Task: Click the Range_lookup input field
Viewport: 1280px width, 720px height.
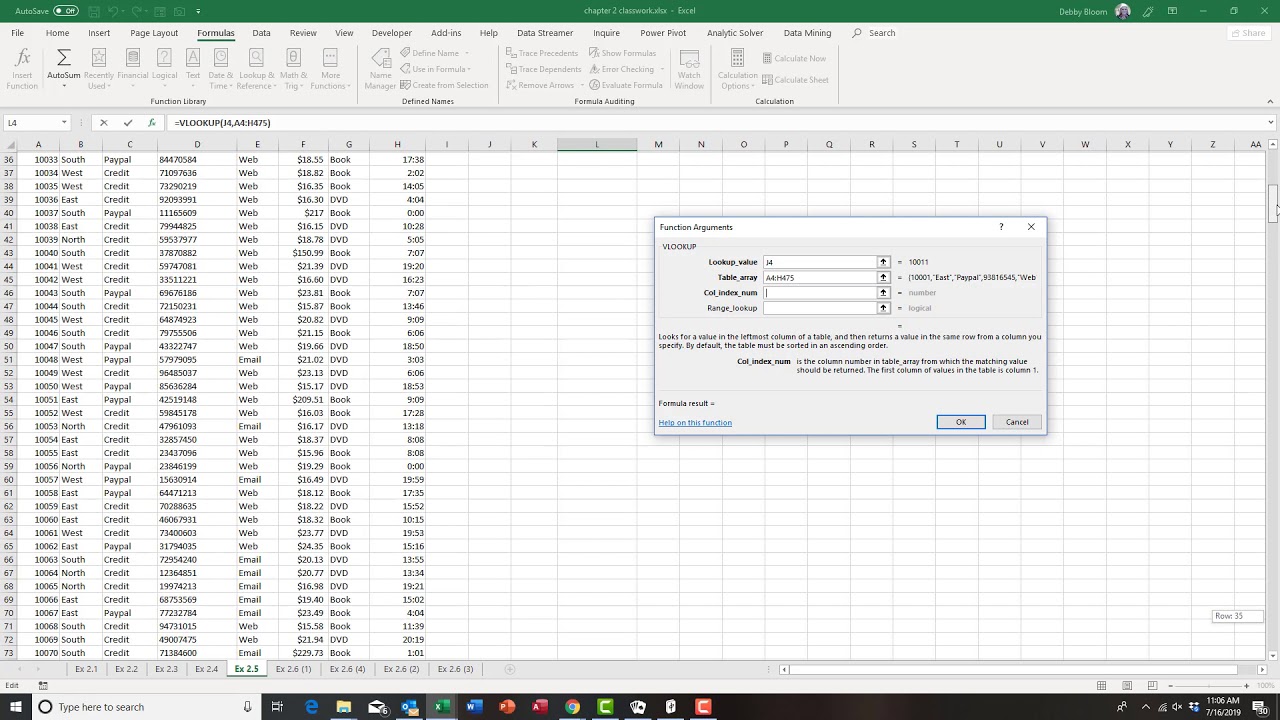Action: tap(820, 308)
